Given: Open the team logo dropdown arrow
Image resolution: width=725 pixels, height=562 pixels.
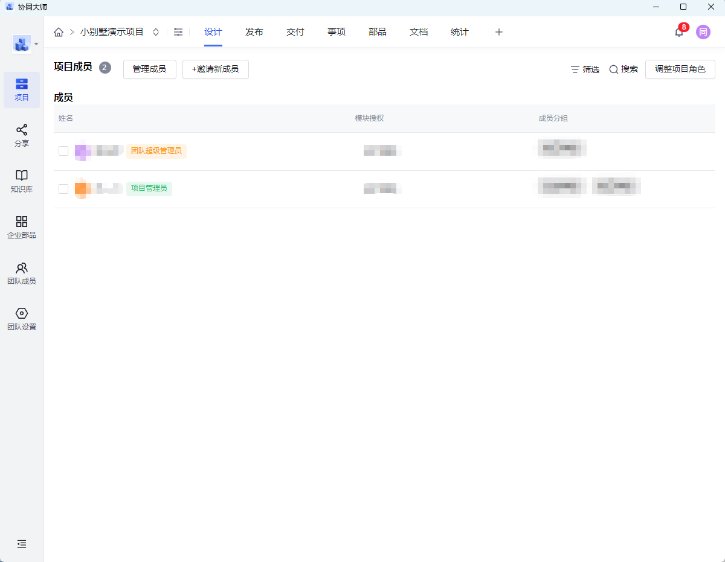Looking at the screenshot, I should 37,44.
